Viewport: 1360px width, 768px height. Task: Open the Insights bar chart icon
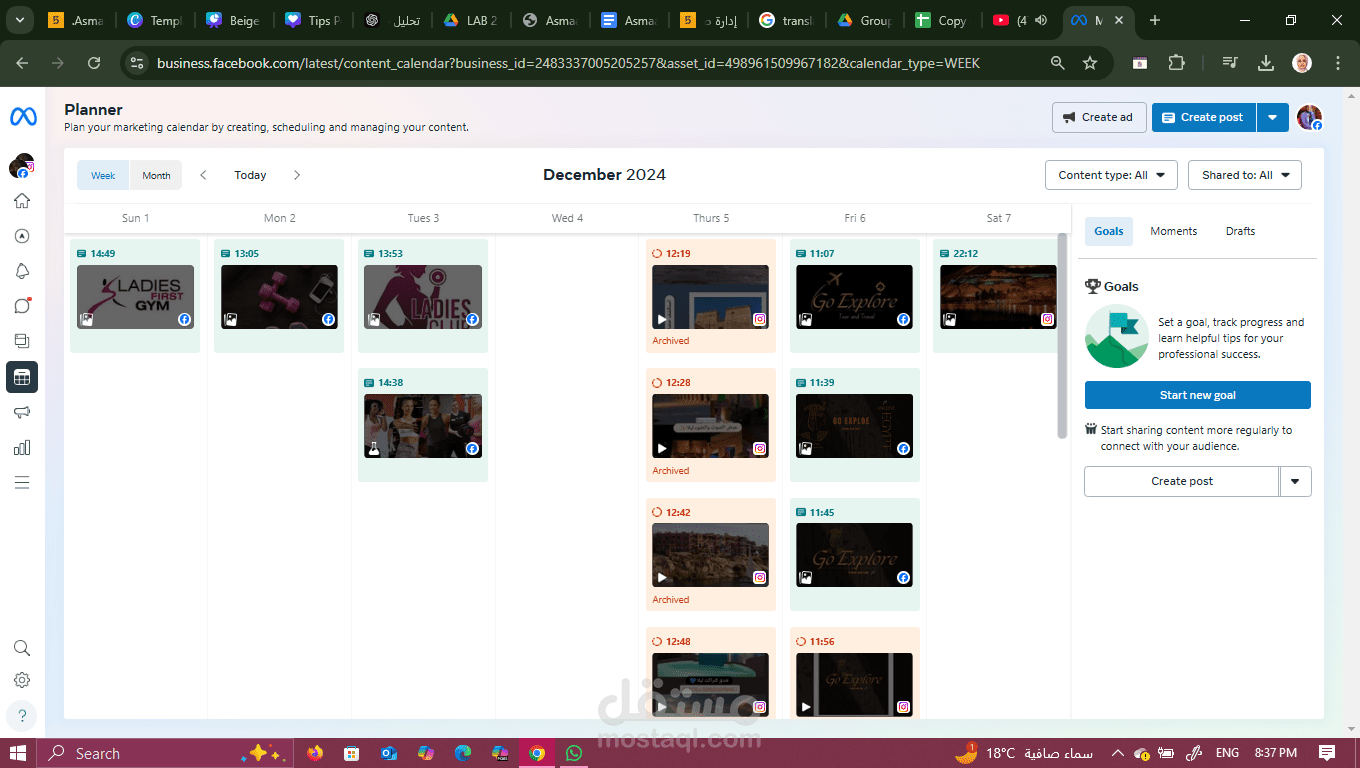tap(22, 447)
